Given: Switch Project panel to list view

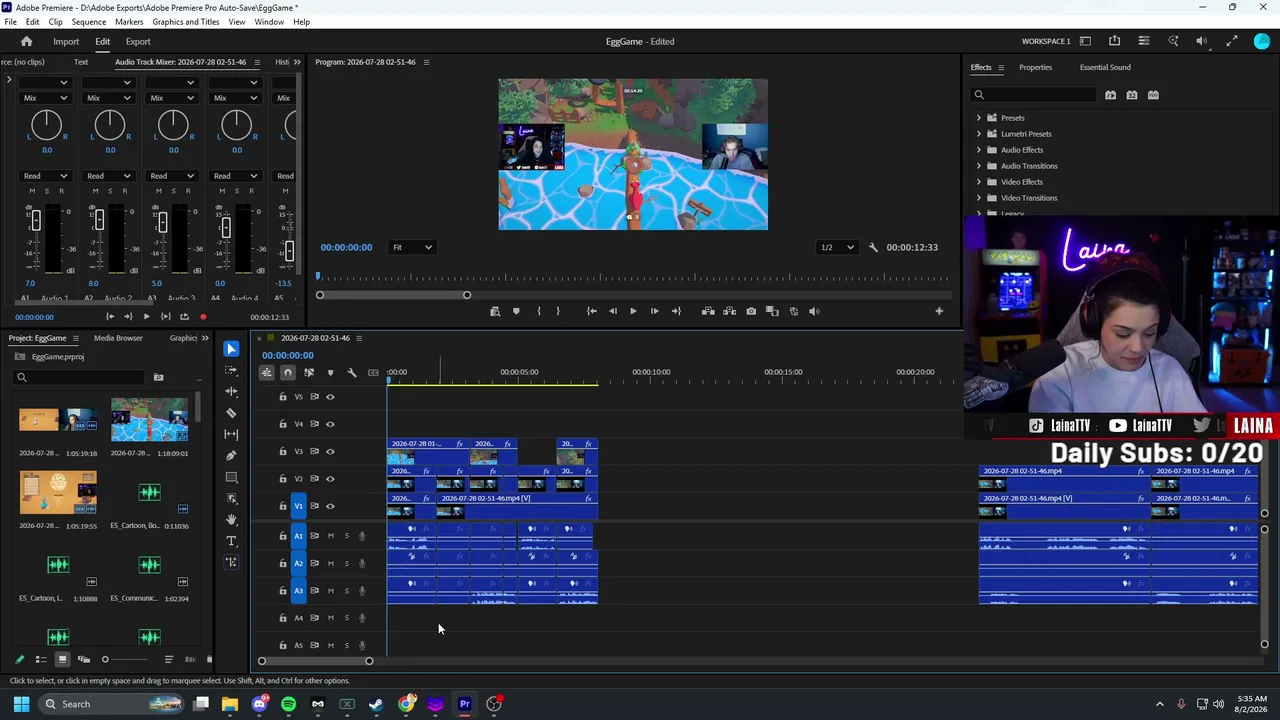Looking at the screenshot, I should pyautogui.click(x=41, y=660).
